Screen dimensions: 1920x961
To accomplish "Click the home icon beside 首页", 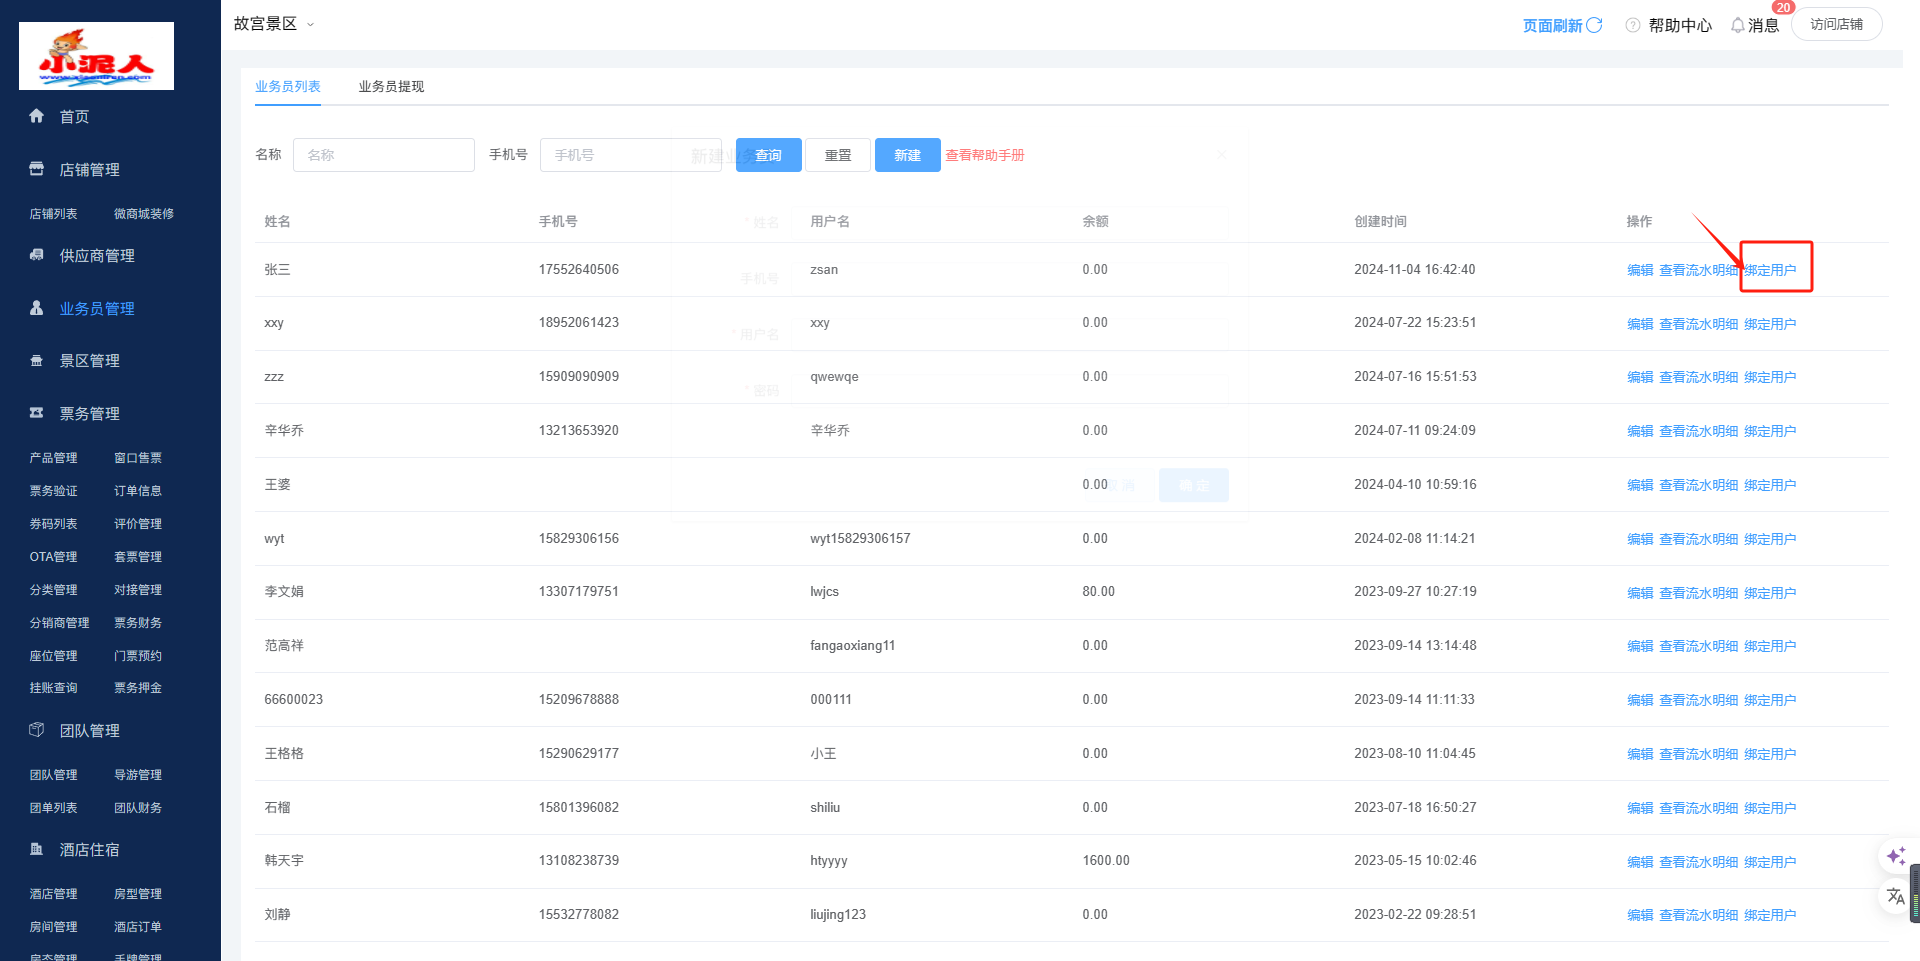I will pos(37,116).
